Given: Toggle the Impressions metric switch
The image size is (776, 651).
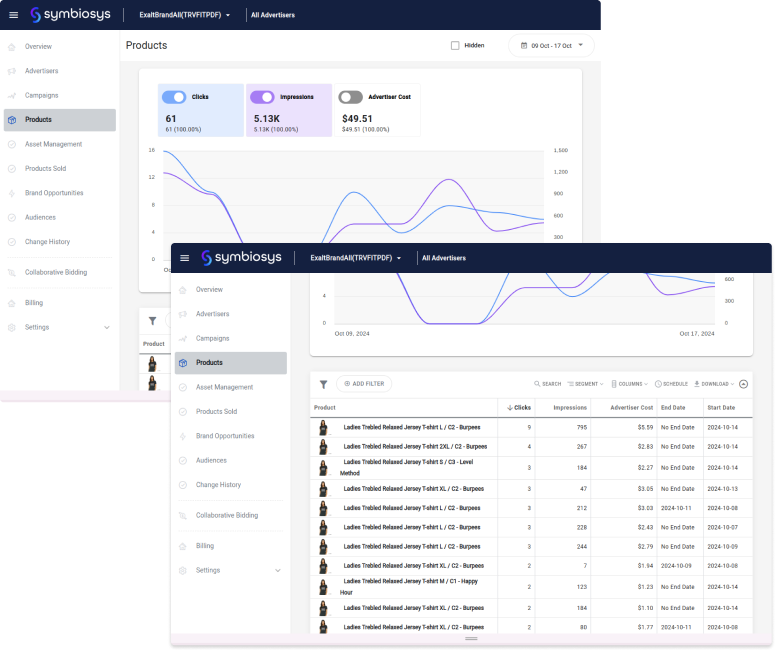Looking at the screenshot, I should 262,97.
